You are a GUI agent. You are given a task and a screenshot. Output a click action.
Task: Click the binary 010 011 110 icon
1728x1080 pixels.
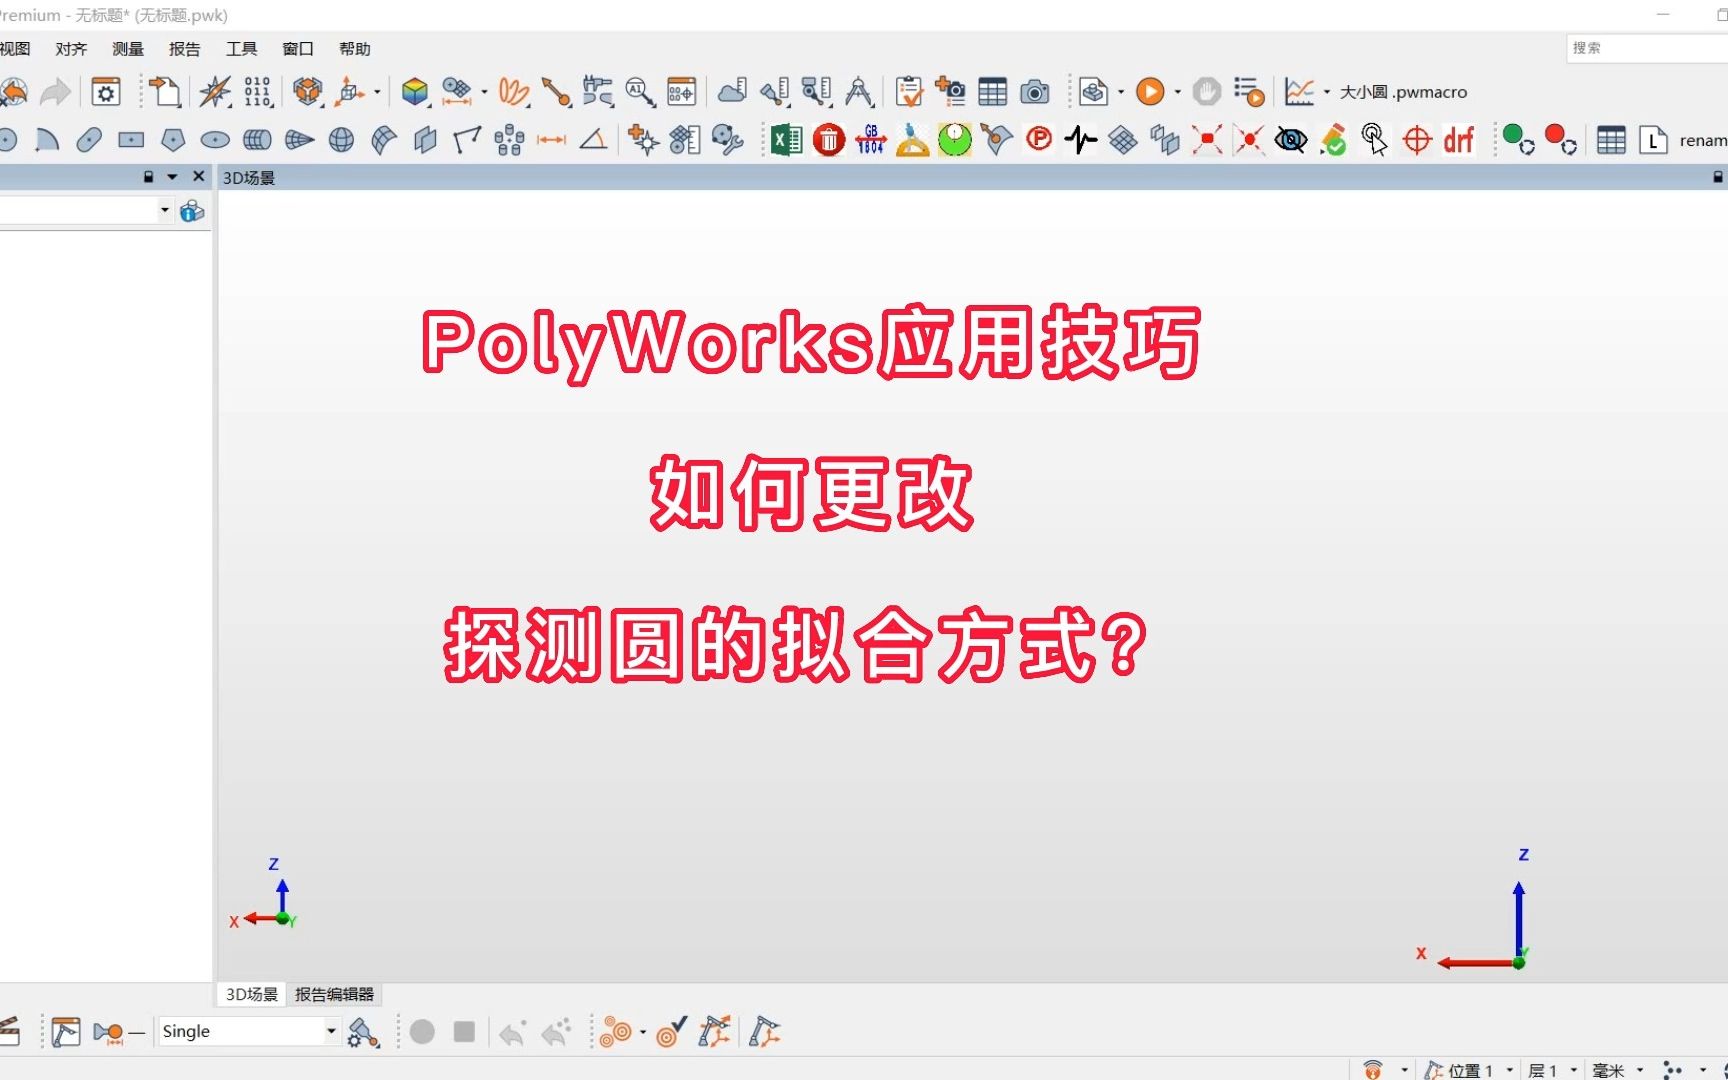pyautogui.click(x=257, y=92)
